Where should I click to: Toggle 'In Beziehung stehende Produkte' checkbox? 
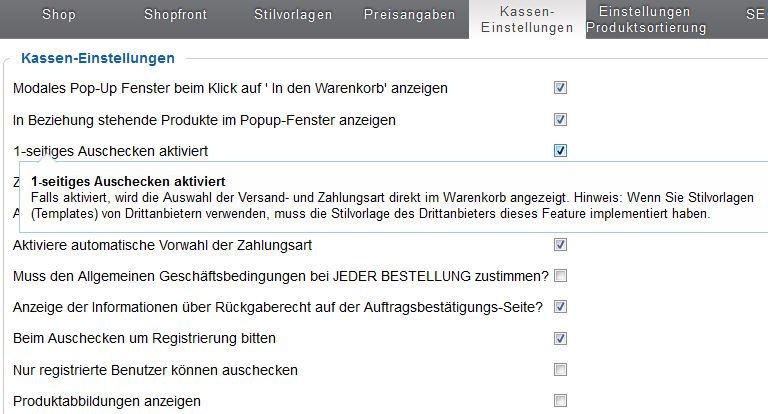(561, 120)
